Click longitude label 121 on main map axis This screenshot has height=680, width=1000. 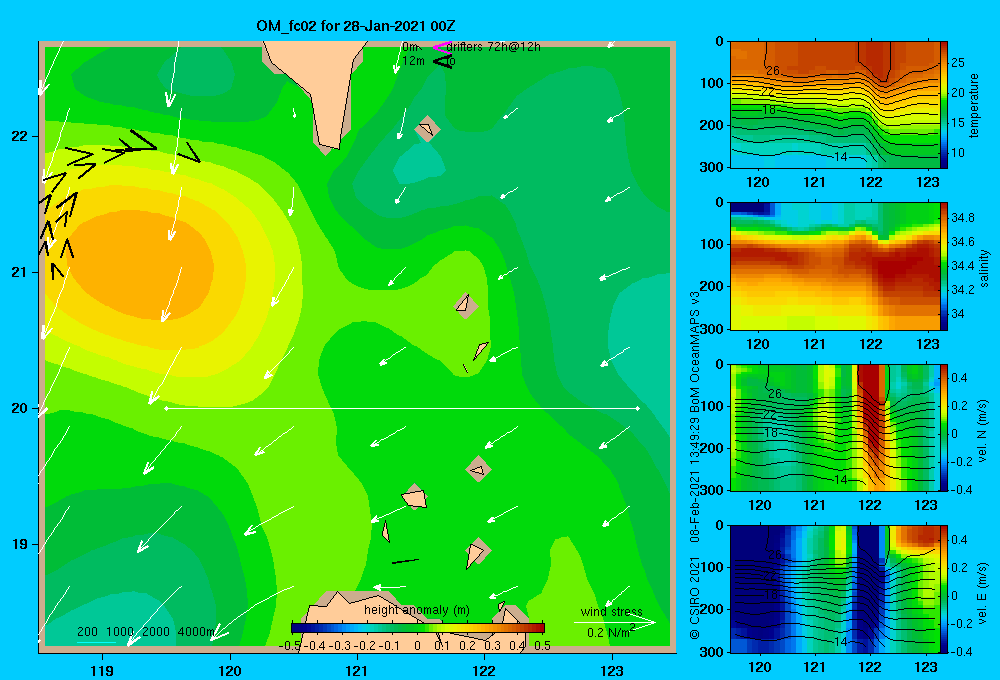(357, 670)
